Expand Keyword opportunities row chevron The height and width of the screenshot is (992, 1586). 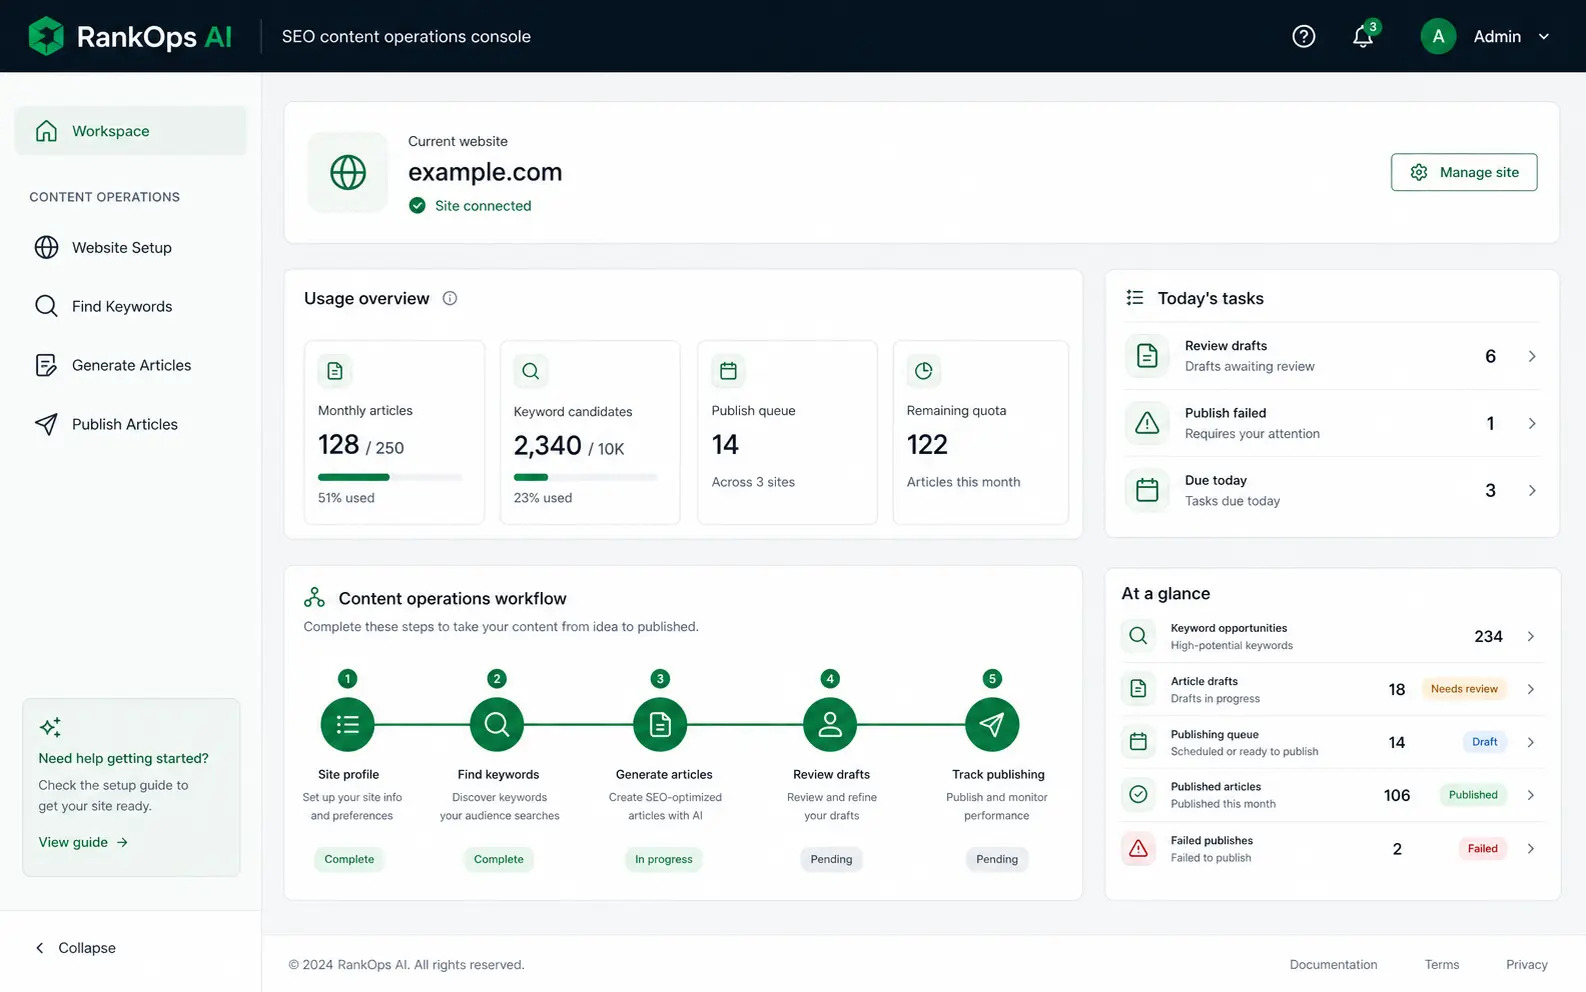[x=1531, y=636]
